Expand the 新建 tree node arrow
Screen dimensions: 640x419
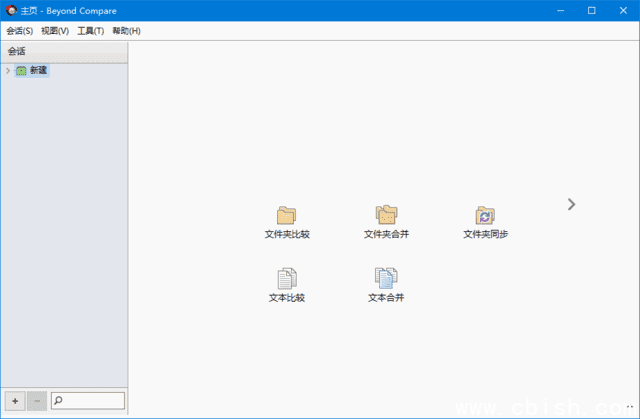tap(8, 71)
